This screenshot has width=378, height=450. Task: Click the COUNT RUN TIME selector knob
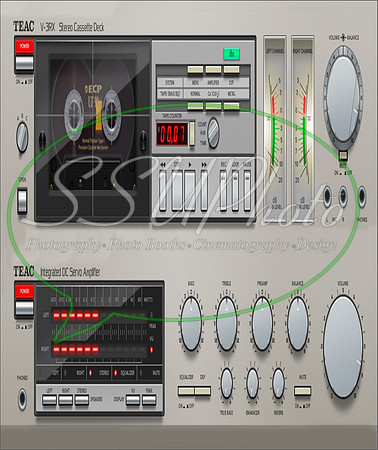[x=213, y=133]
